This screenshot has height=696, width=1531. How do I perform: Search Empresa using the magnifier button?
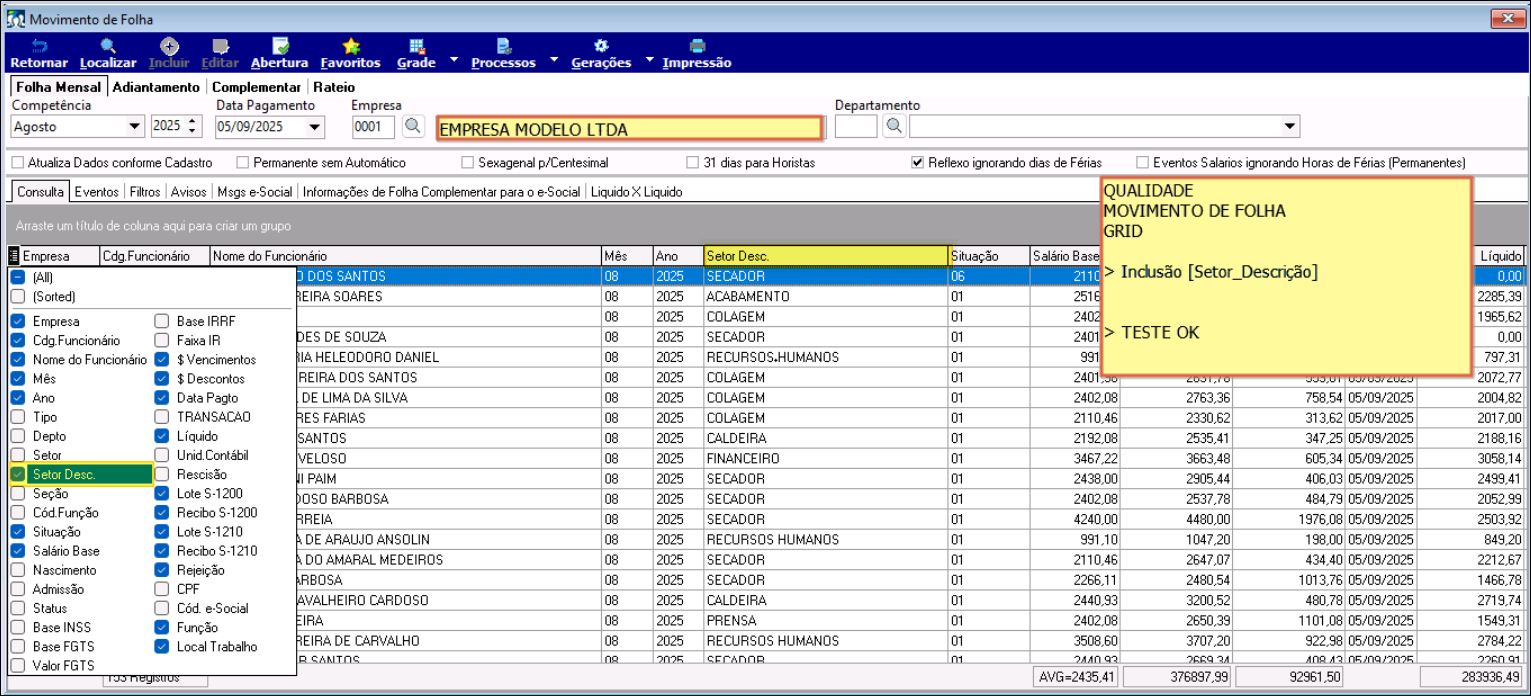point(413,126)
